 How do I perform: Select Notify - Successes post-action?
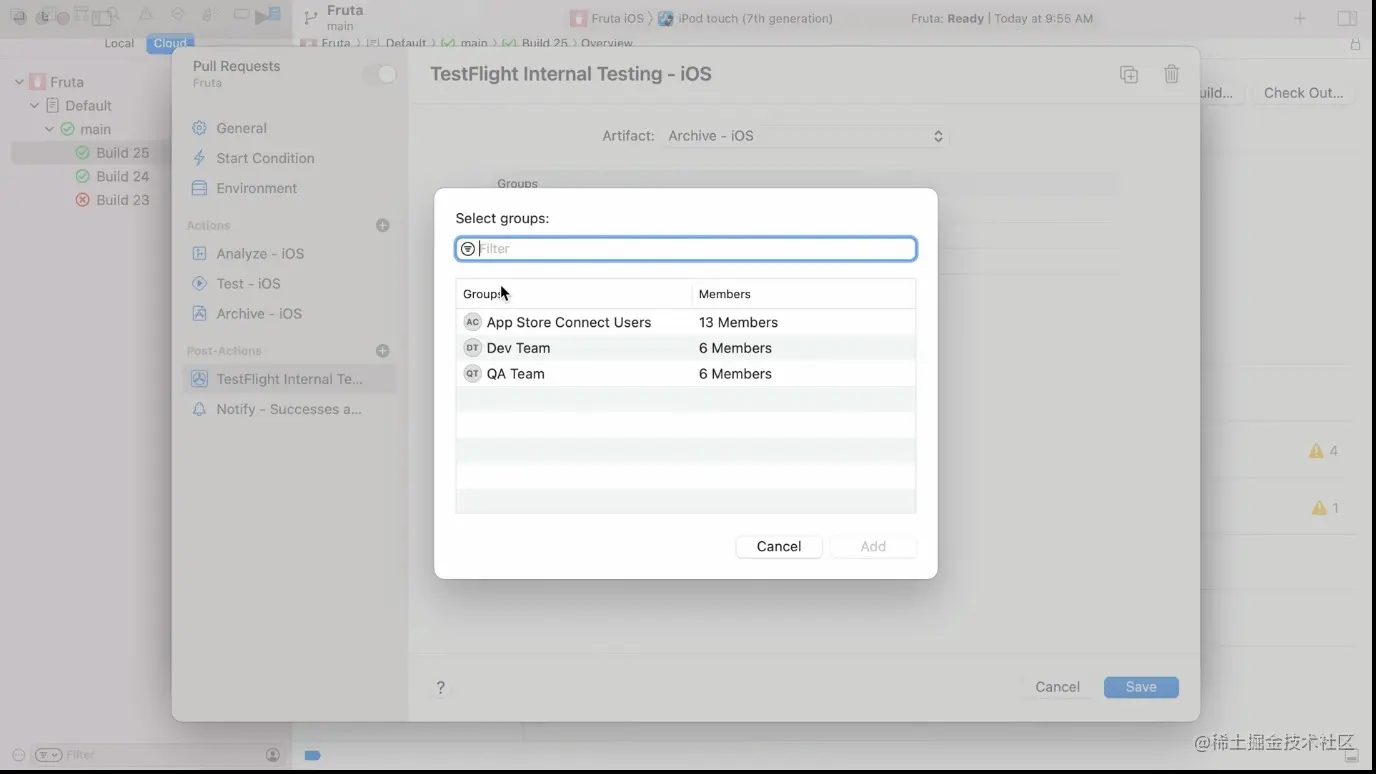[x=290, y=409]
